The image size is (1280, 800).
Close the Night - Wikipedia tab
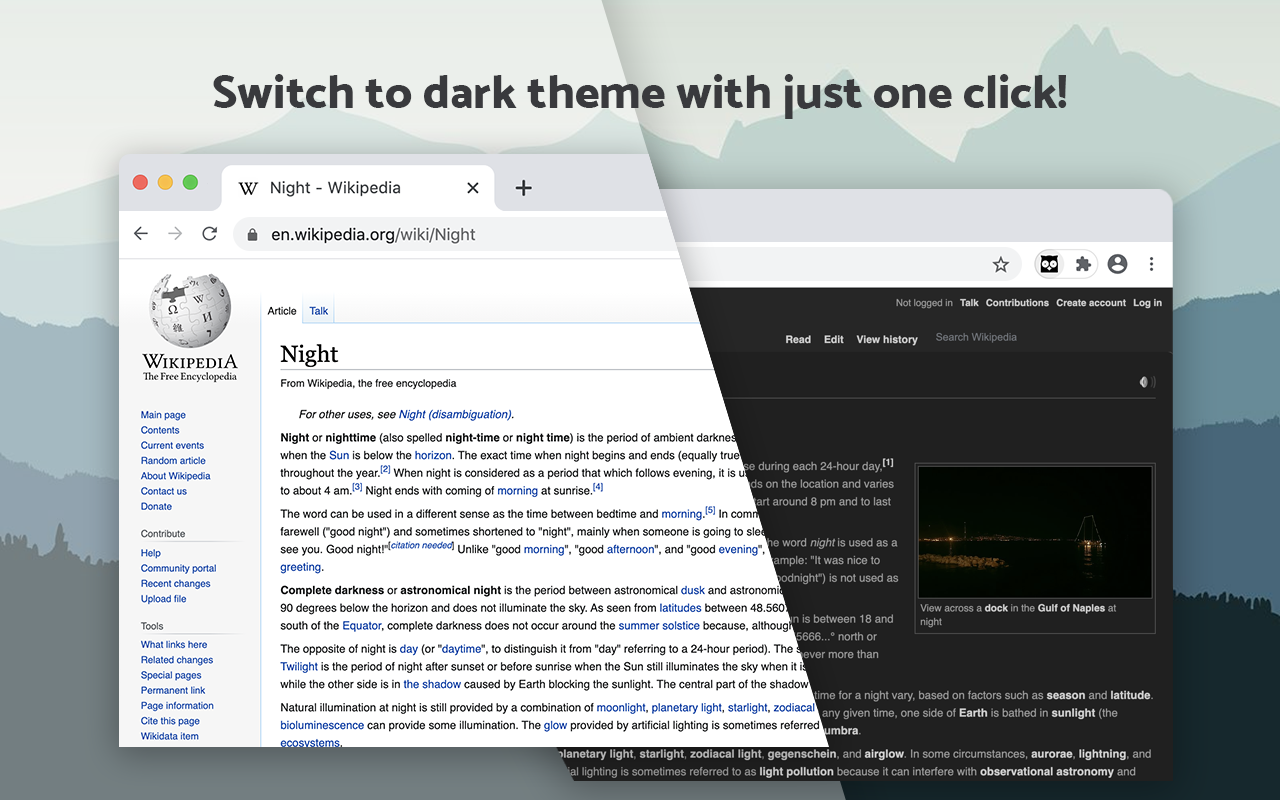473,188
